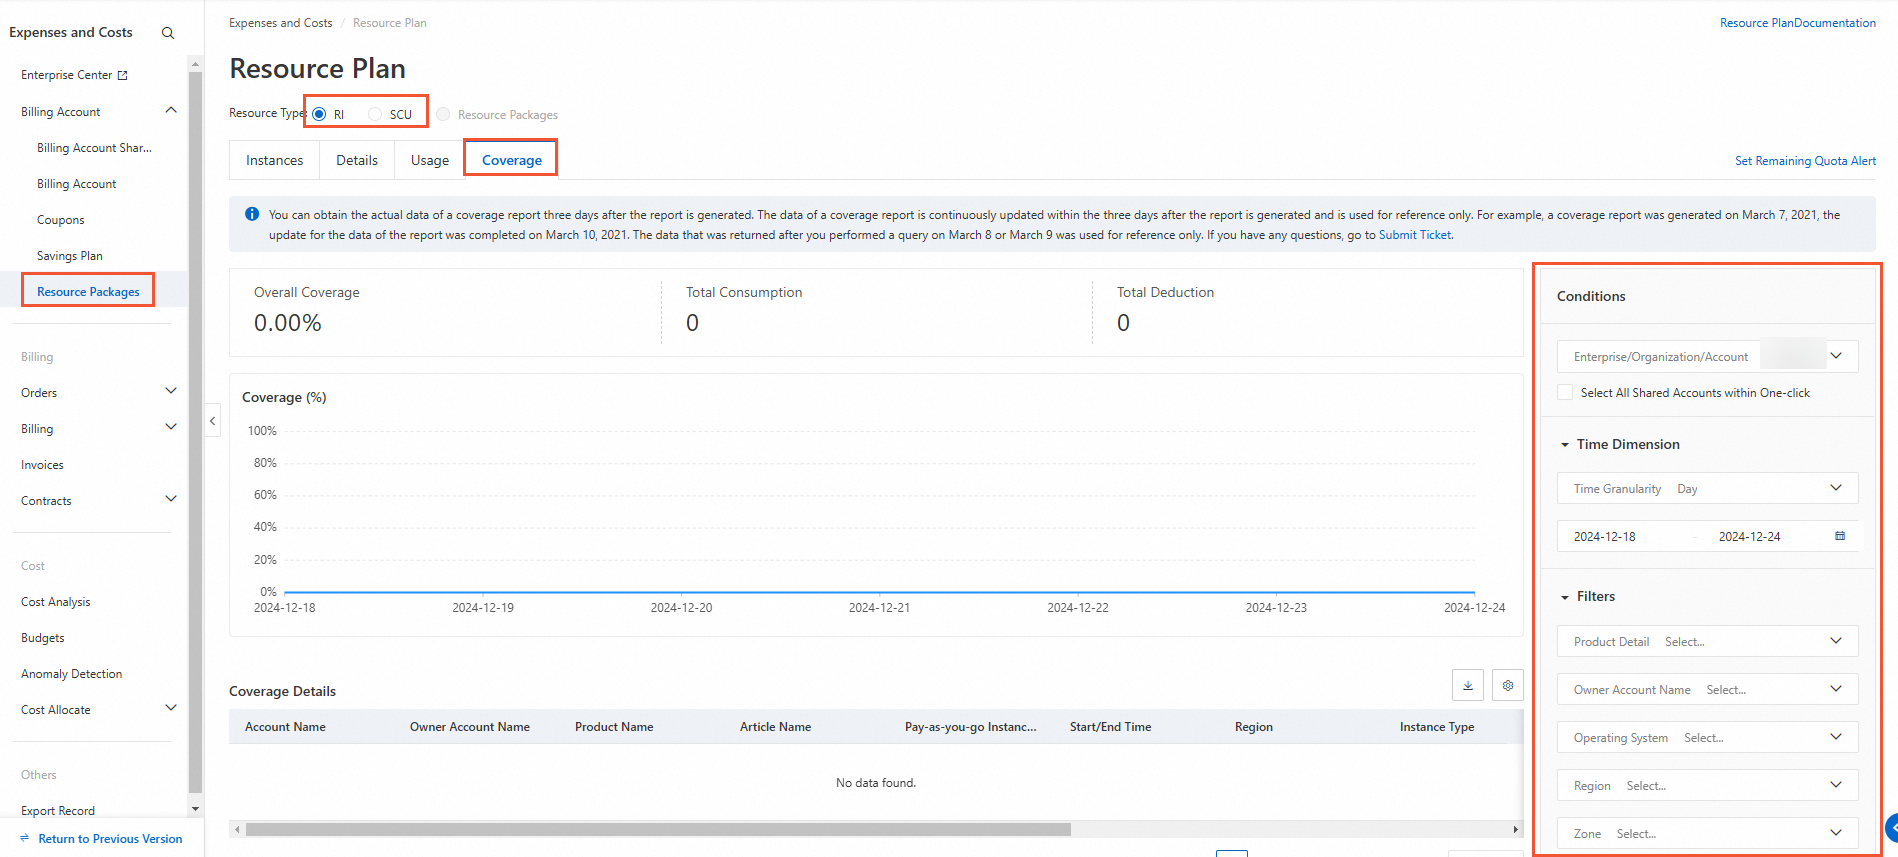
Task: Select the Resource Packages radio option
Action: click(x=443, y=114)
